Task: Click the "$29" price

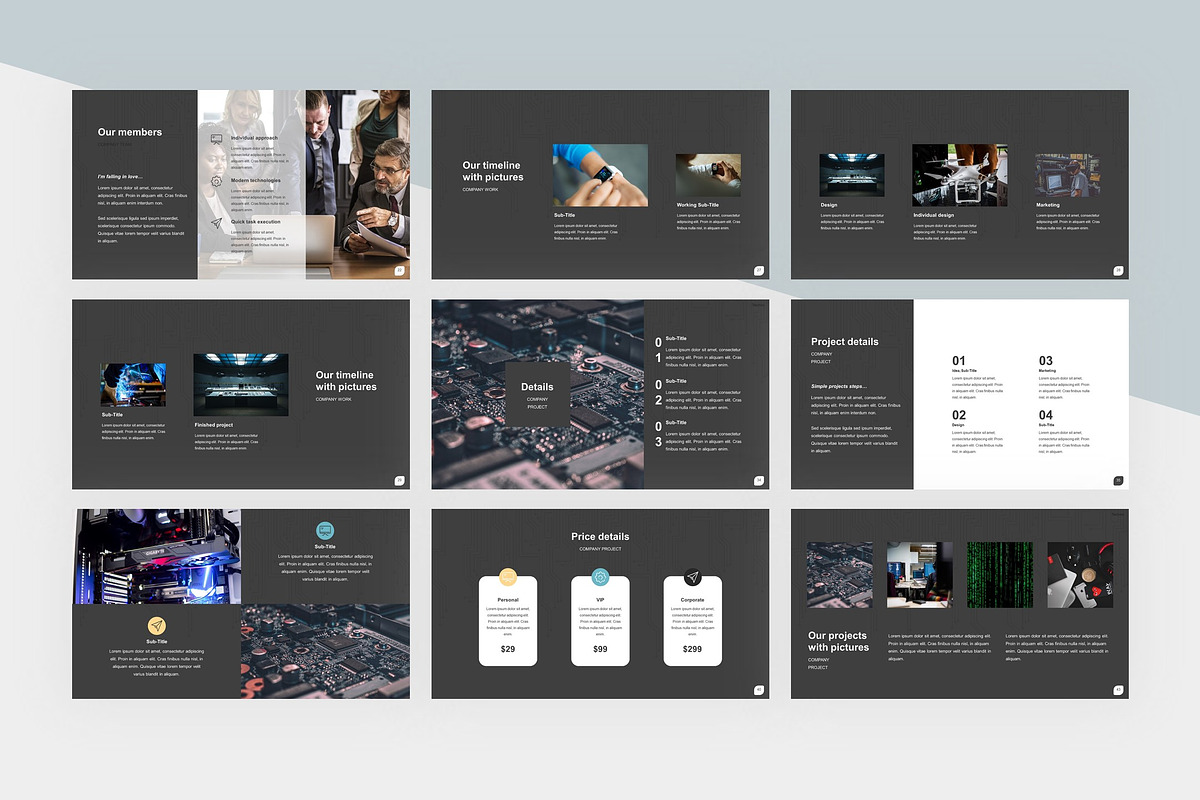Action: point(508,650)
